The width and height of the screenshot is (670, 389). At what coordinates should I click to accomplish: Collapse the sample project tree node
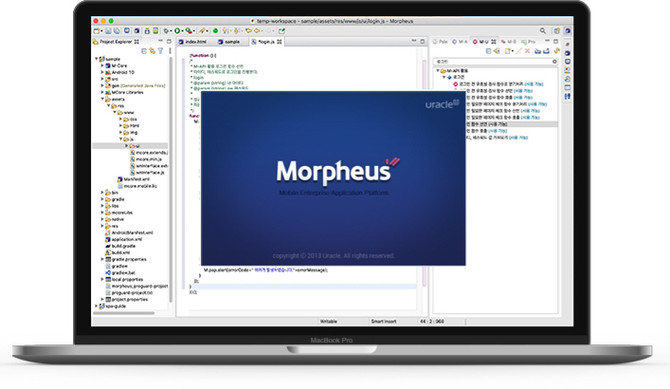coord(97,59)
